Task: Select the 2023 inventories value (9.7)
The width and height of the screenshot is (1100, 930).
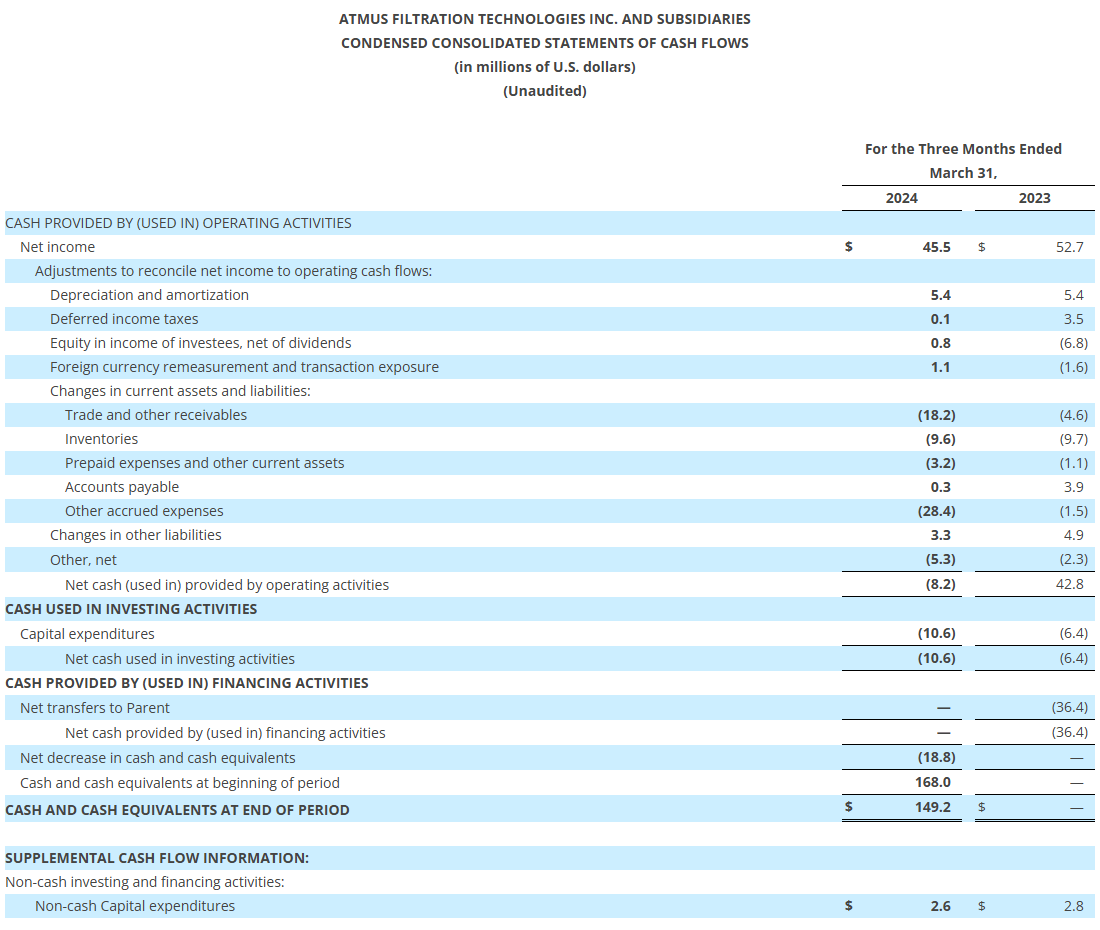Action: pos(1073,439)
